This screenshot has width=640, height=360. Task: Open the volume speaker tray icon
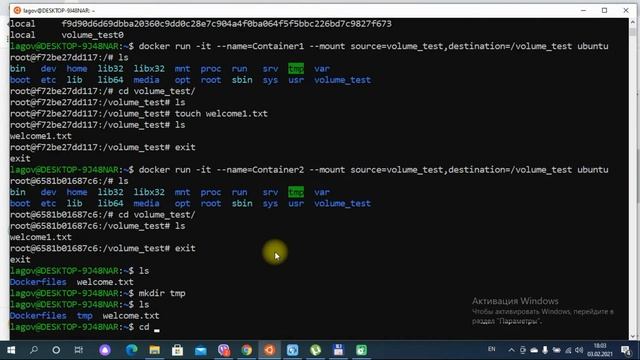[579, 350]
